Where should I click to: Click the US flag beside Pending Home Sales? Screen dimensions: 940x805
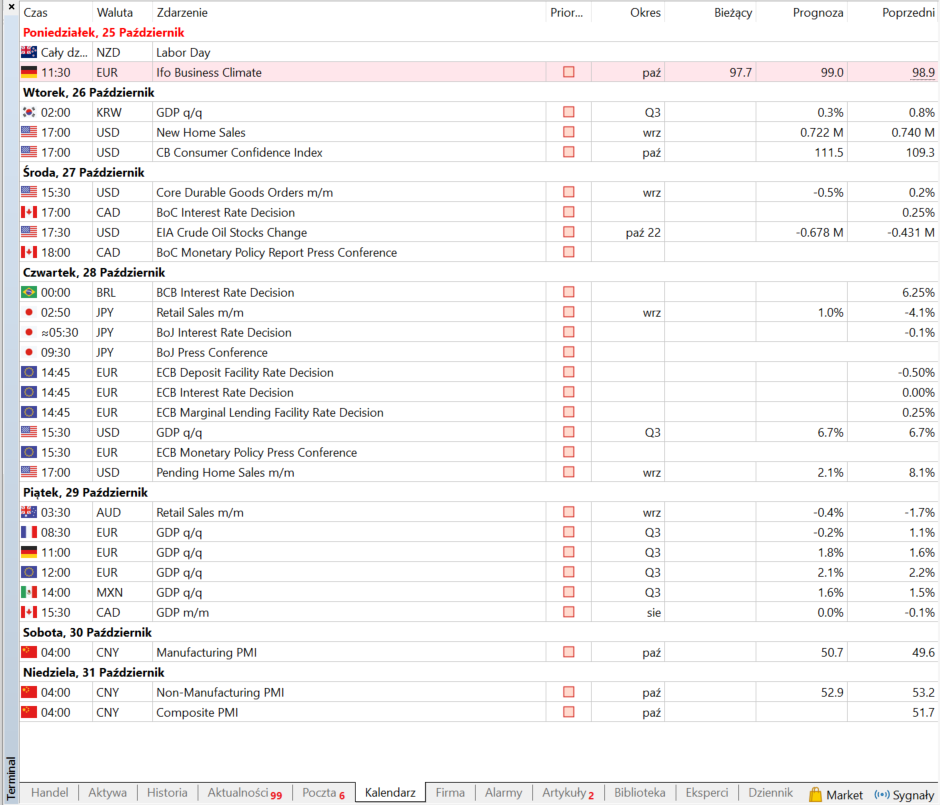pyautogui.click(x=29, y=472)
